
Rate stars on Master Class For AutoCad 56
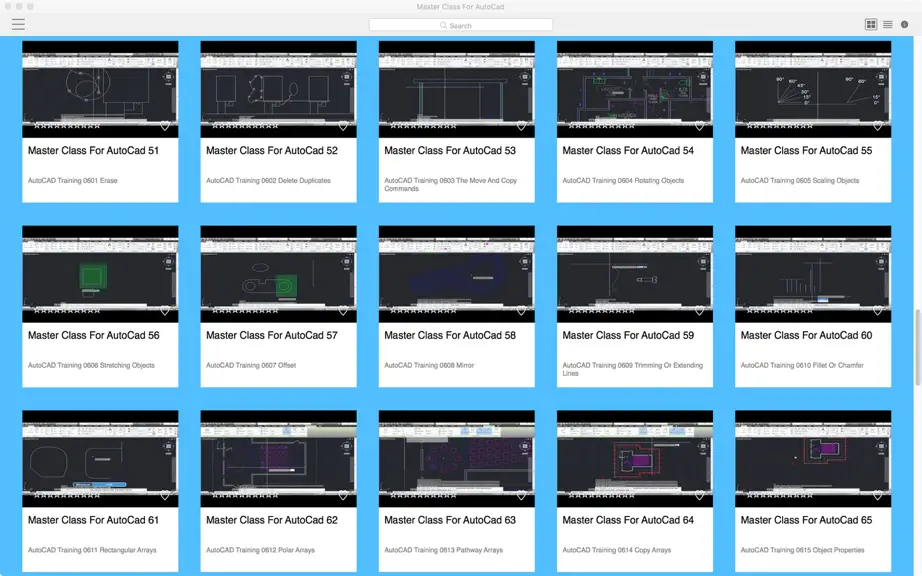pyautogui.click(x=67, y=310)
